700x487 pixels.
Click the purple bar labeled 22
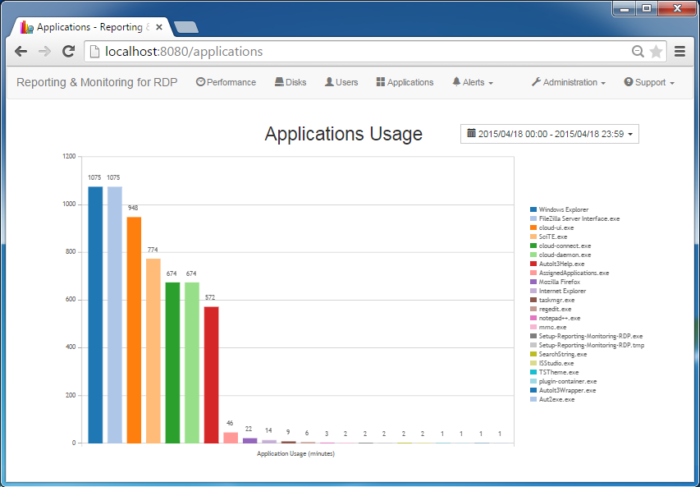point(250,441)
